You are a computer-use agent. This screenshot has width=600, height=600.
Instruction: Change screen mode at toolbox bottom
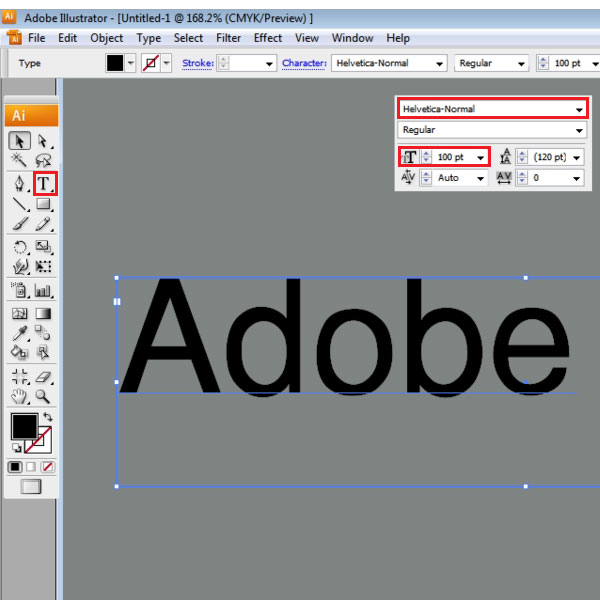(x=31, y=487)
